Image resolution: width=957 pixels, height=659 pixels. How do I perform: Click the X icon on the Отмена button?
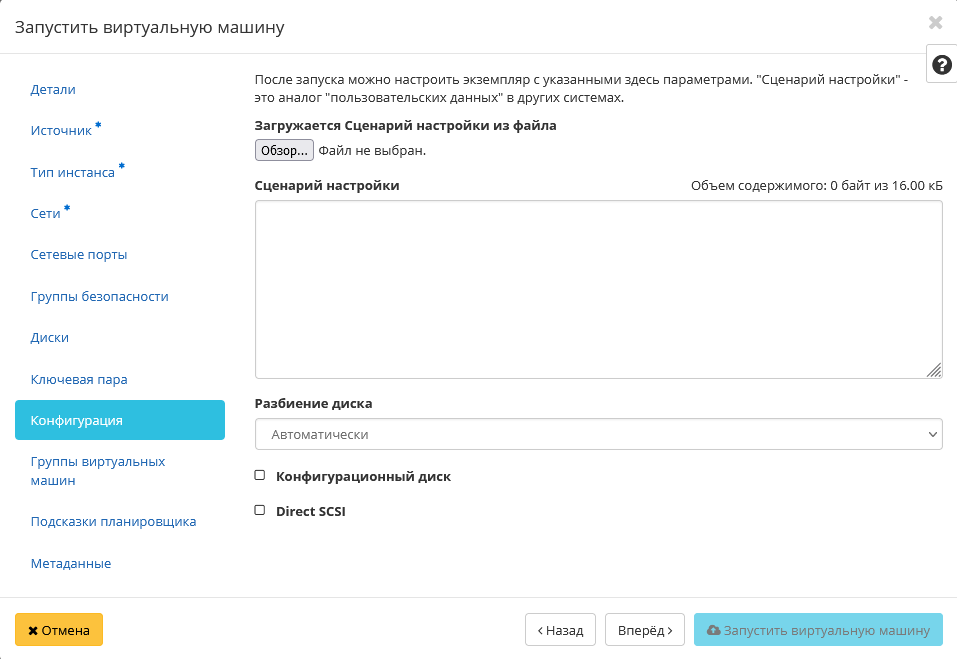[x=33, y=630]
